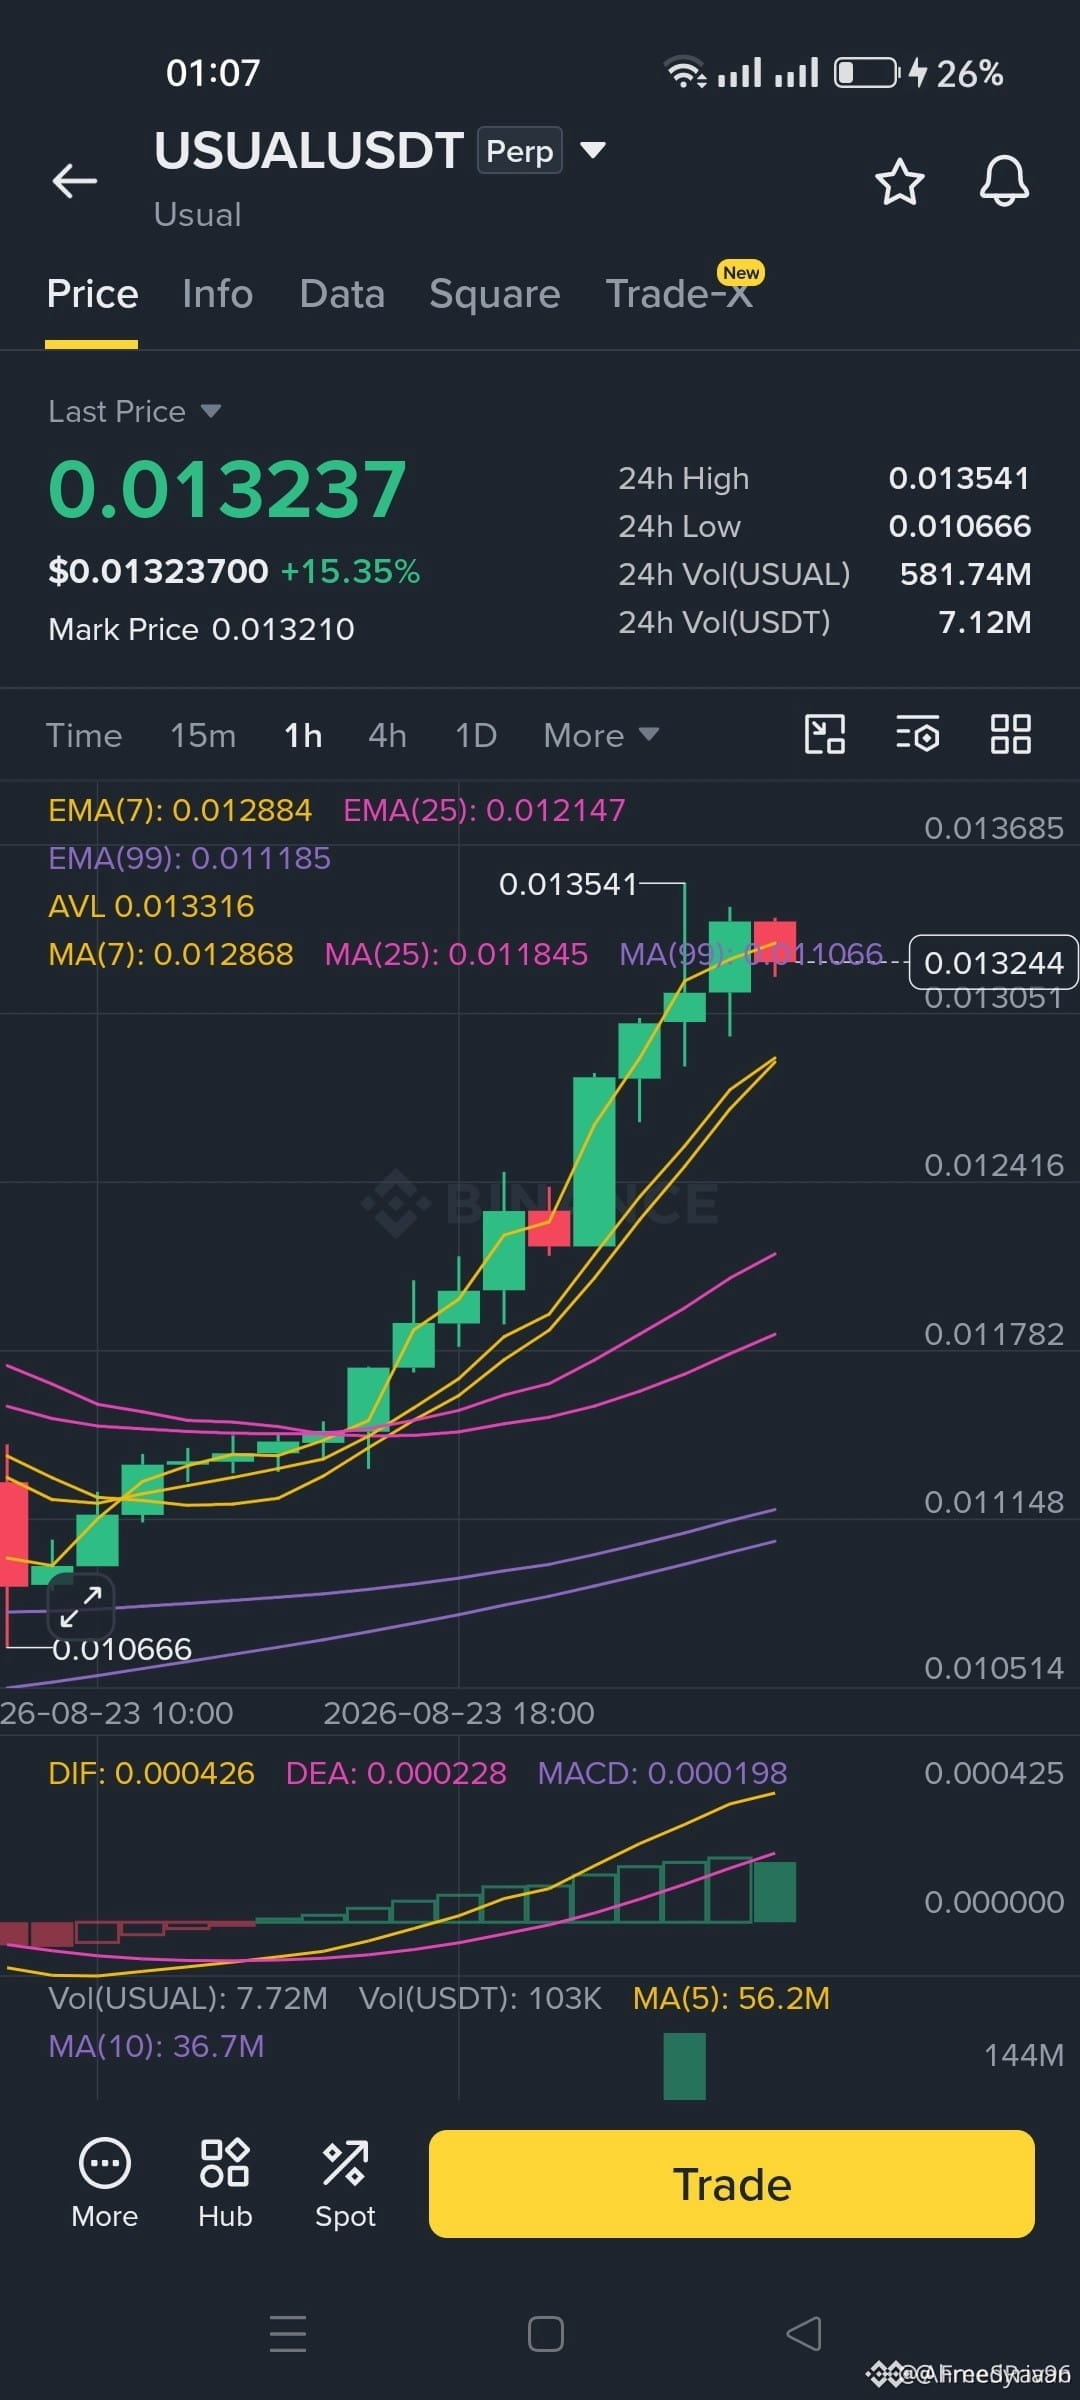This screenshot has height=2400, width=1080.
Task: Expand the More timeframes dropdown
Action: [x=601, y=735]
